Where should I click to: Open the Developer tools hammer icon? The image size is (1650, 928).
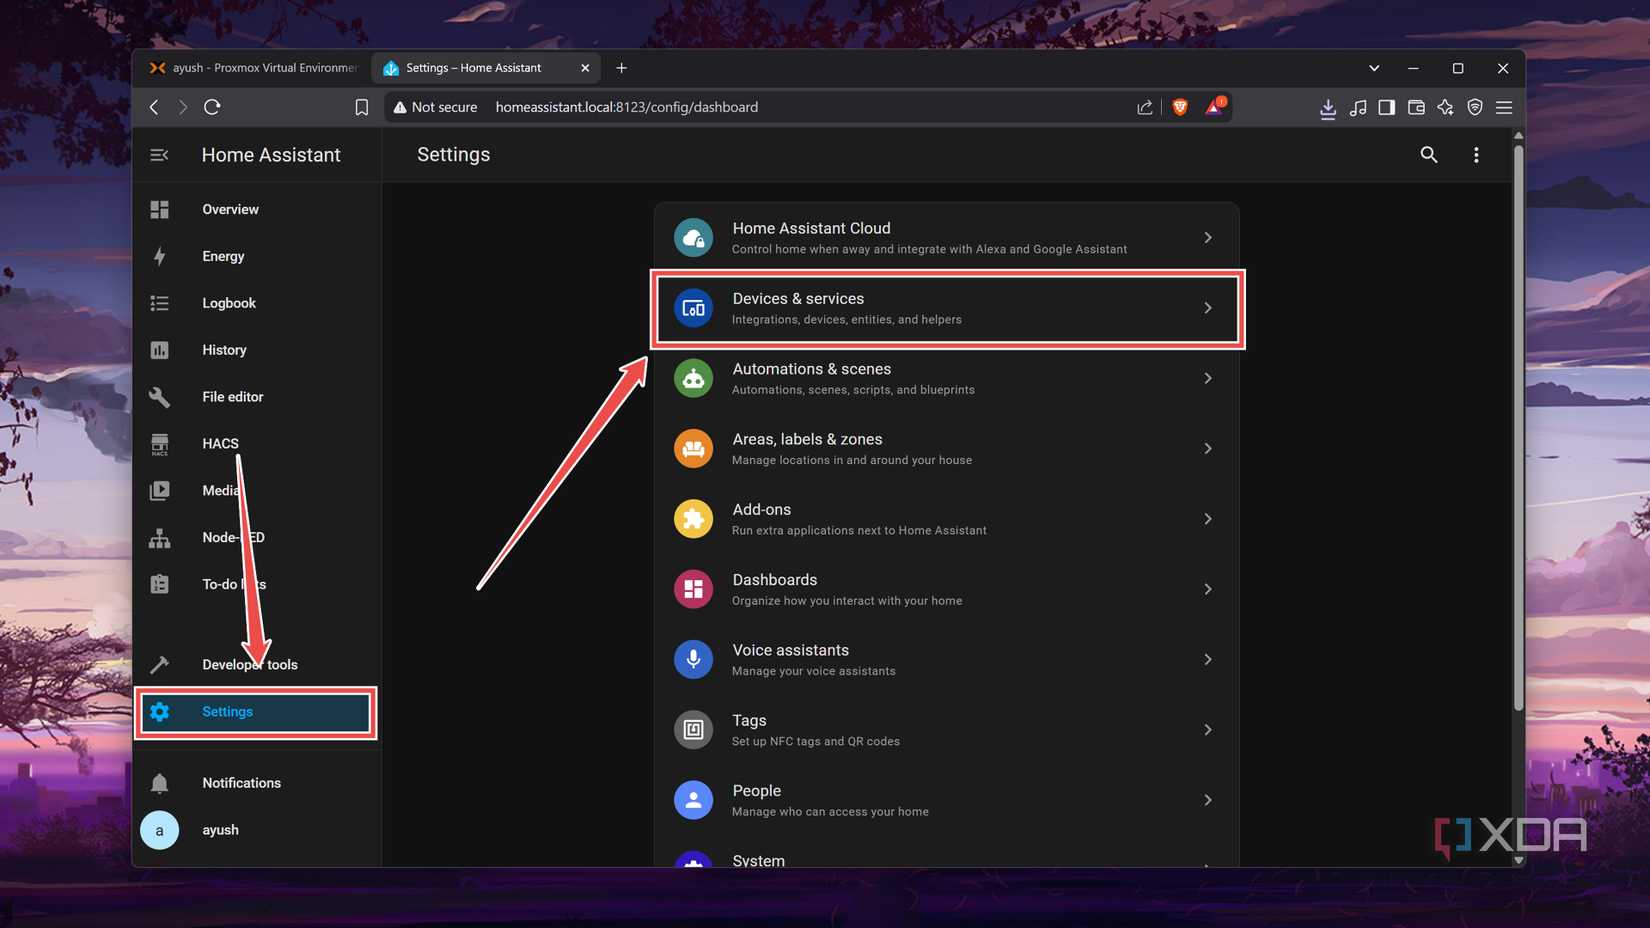[x=159, y=665]
